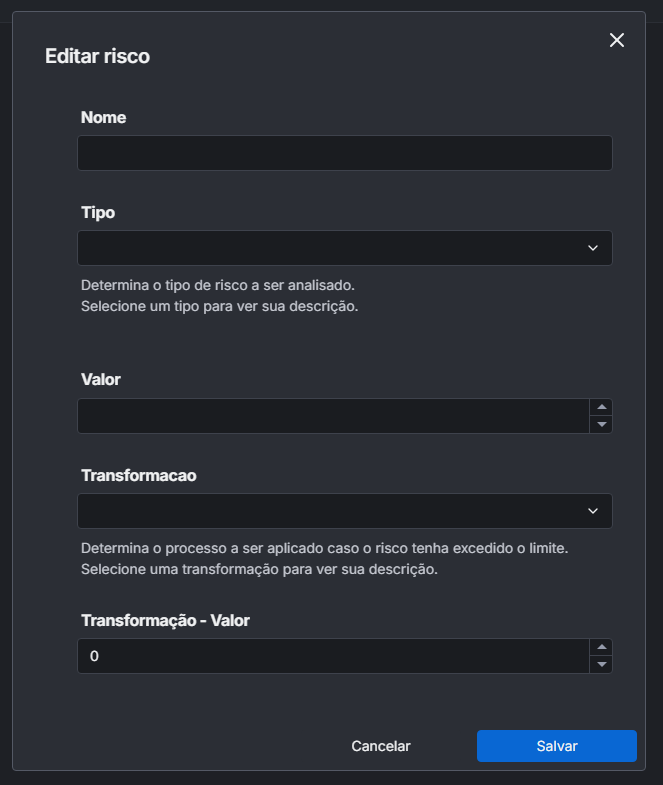This screenshot has height=785, width=663.
Task: Click the Tipo field label
Action: 98,212
